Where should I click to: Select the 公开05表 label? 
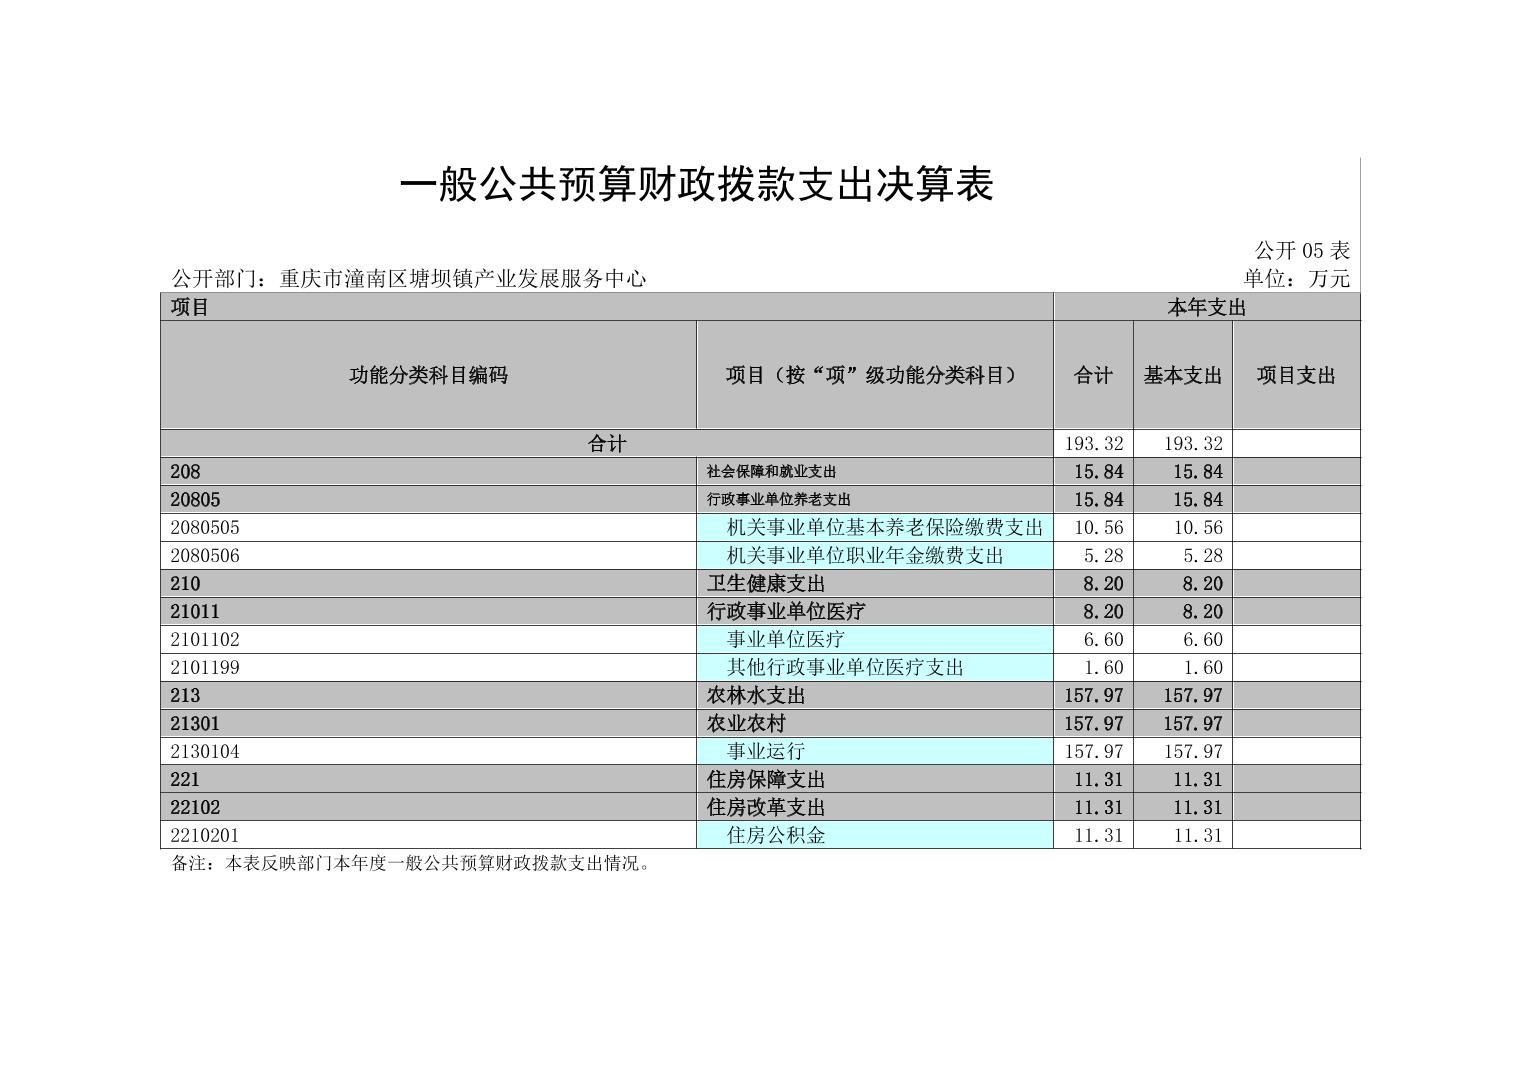(x=1302, y=250)
